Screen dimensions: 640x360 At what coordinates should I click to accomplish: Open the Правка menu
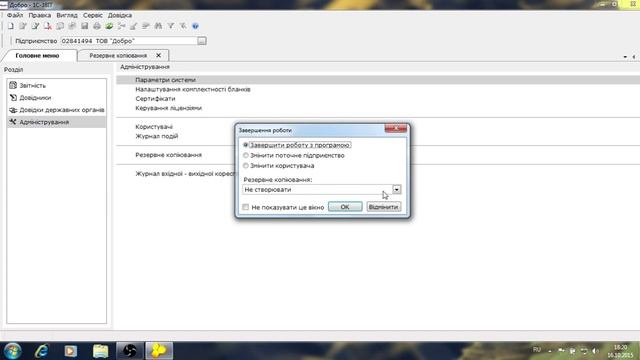[40, 15]
